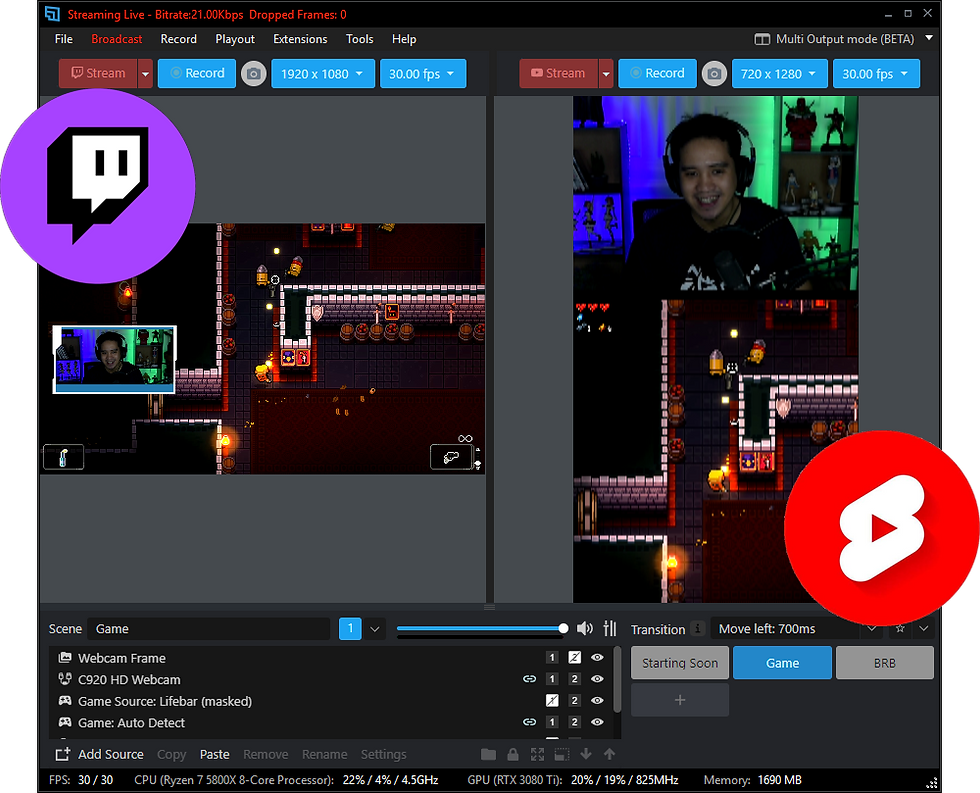Add a new scene with plus button
The image size is (980, 793).
[x=680, y=700]
